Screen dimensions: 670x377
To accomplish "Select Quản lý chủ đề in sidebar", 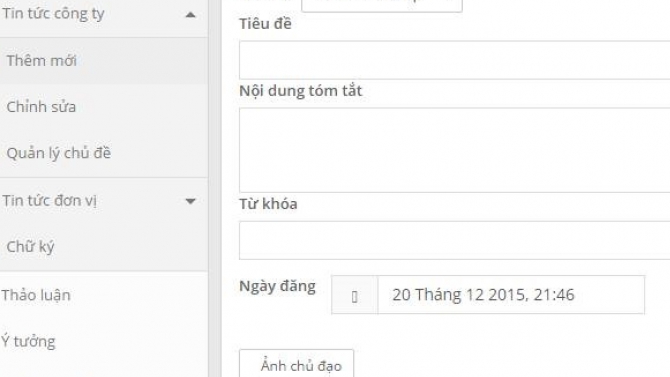I will tap(104, 153).
